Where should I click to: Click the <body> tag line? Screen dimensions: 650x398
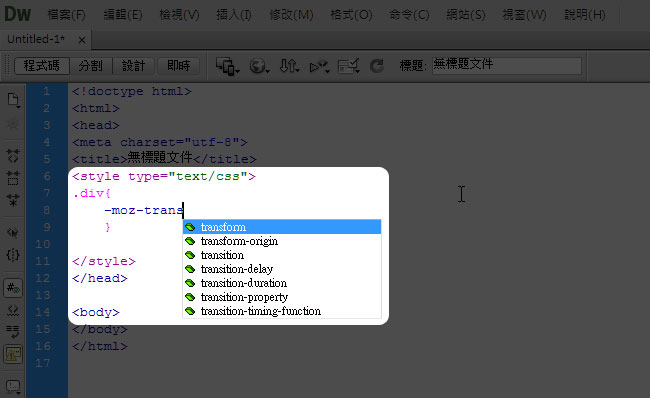click(x=96, y=312)
